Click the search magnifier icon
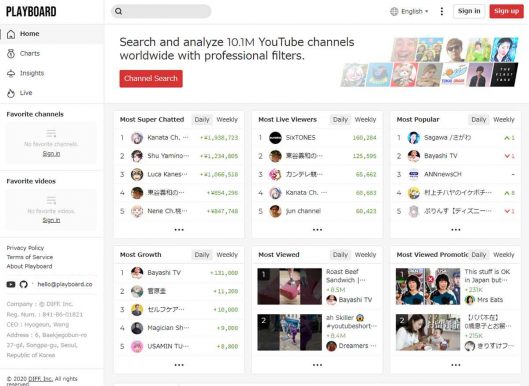Screen dimensions: 529x386 119,11
